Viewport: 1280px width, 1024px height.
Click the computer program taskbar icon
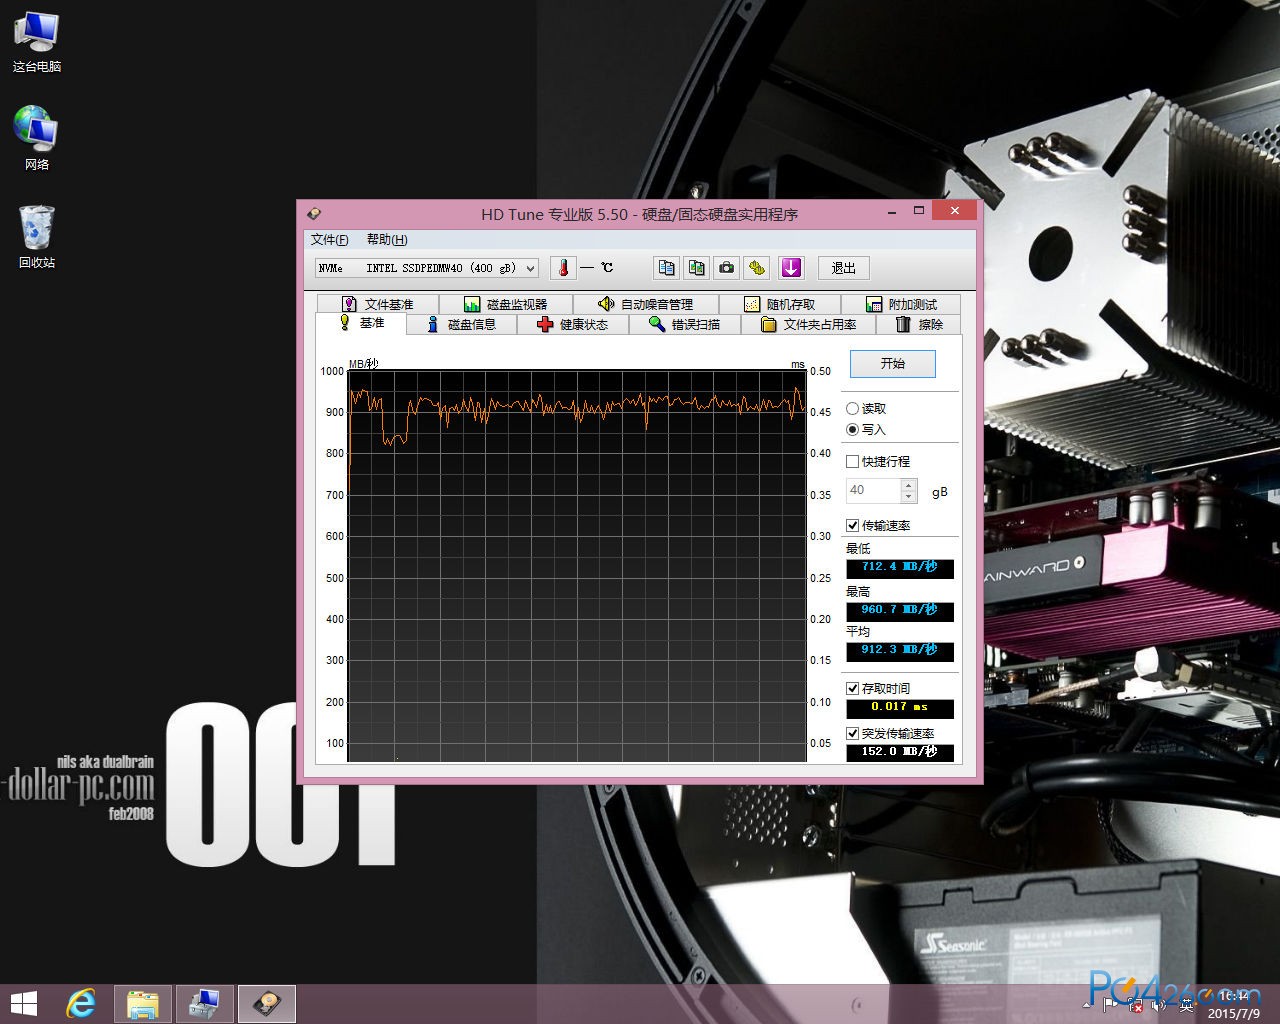[x=205, y=1004]
